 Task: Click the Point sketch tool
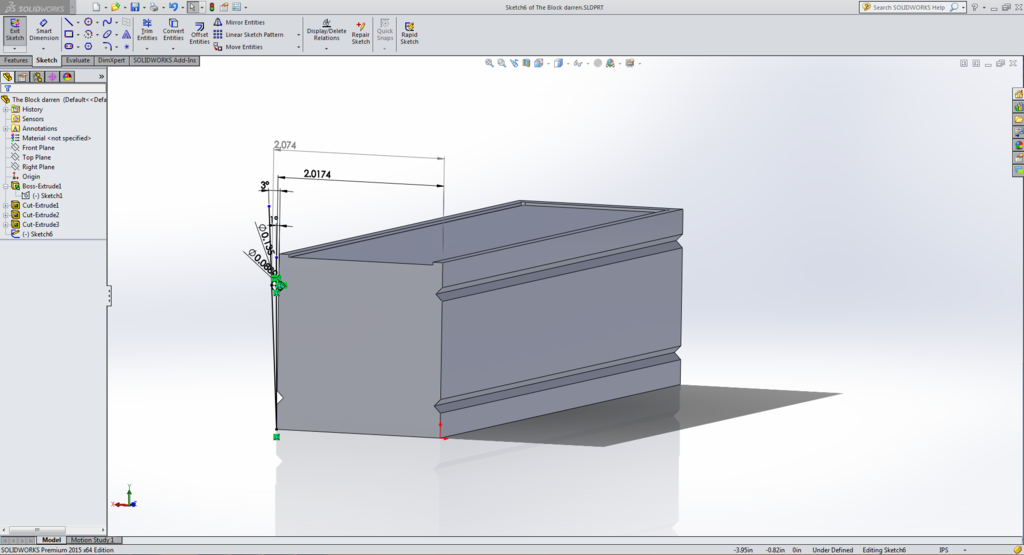[x=127, y=46]
